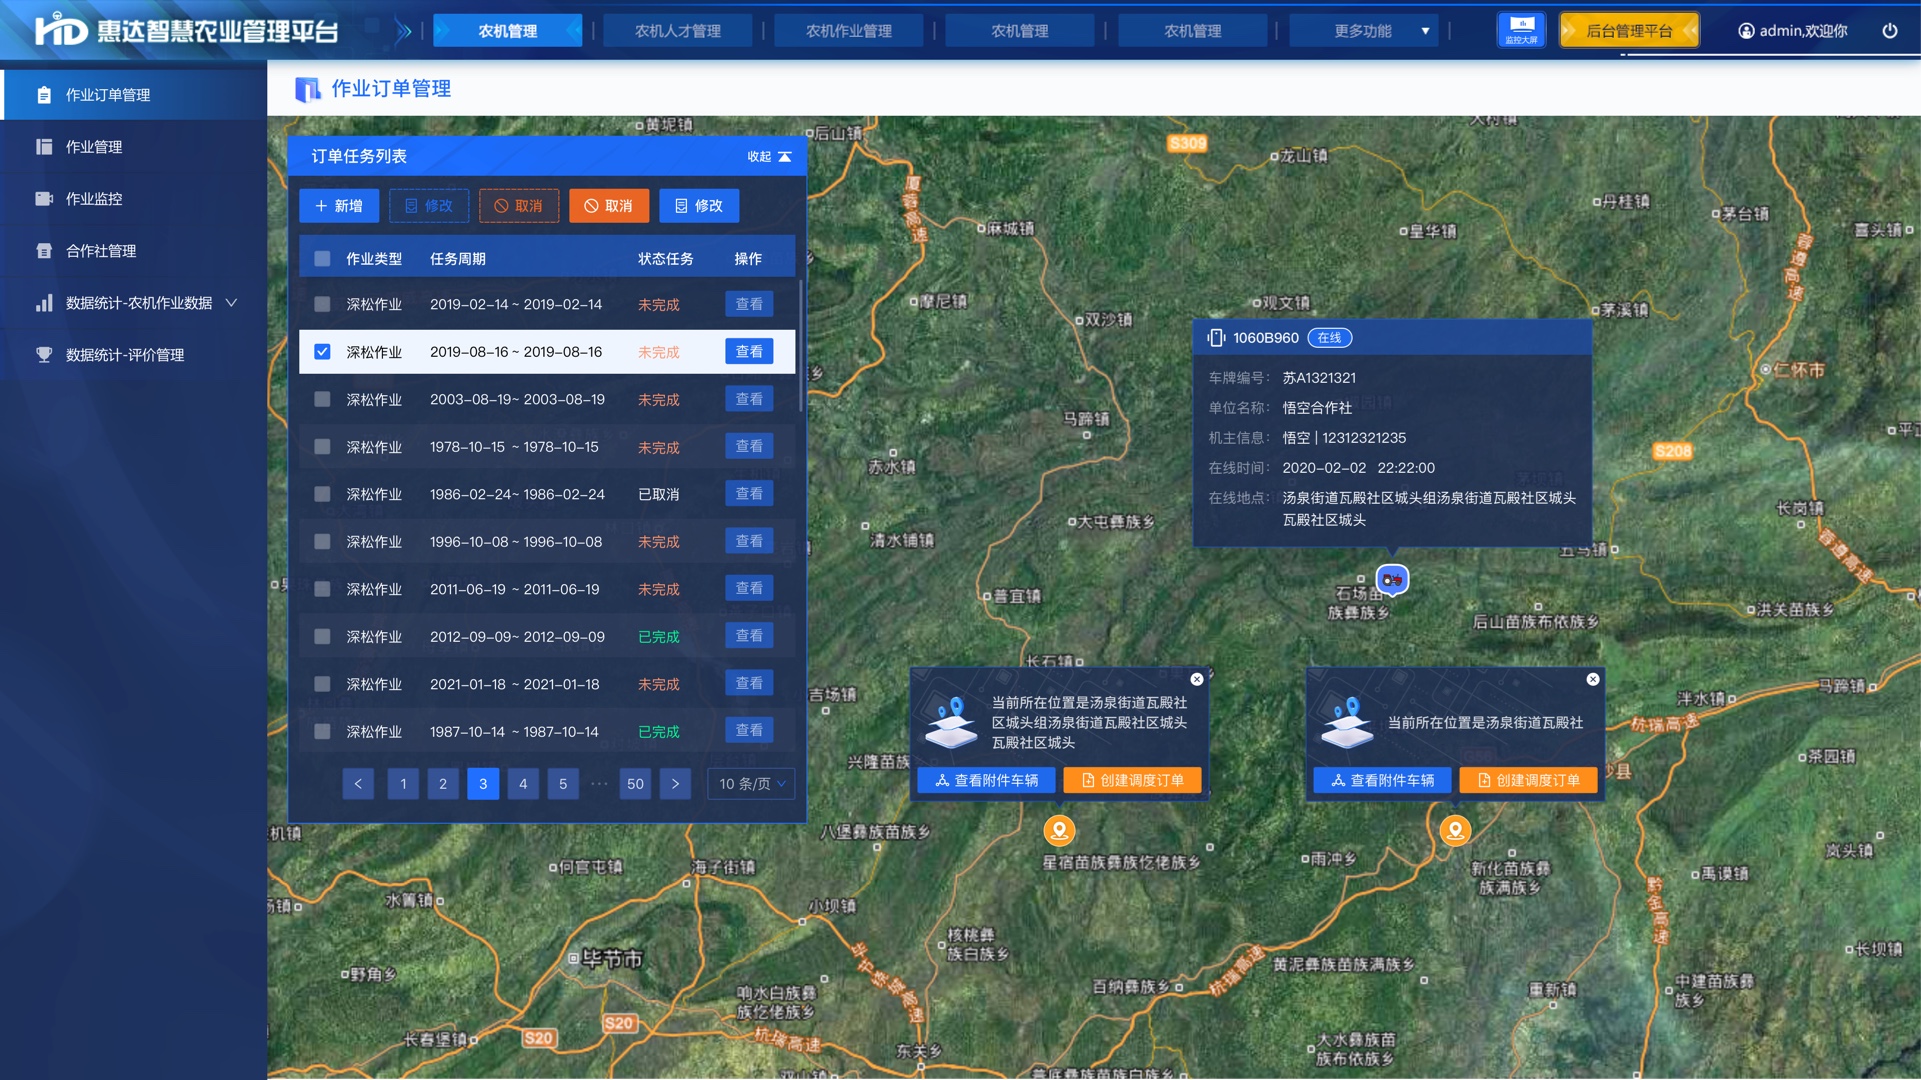Check the 2012-09-09 order row checkbox
This screenshot has height=1080, width=1921.
322,636
